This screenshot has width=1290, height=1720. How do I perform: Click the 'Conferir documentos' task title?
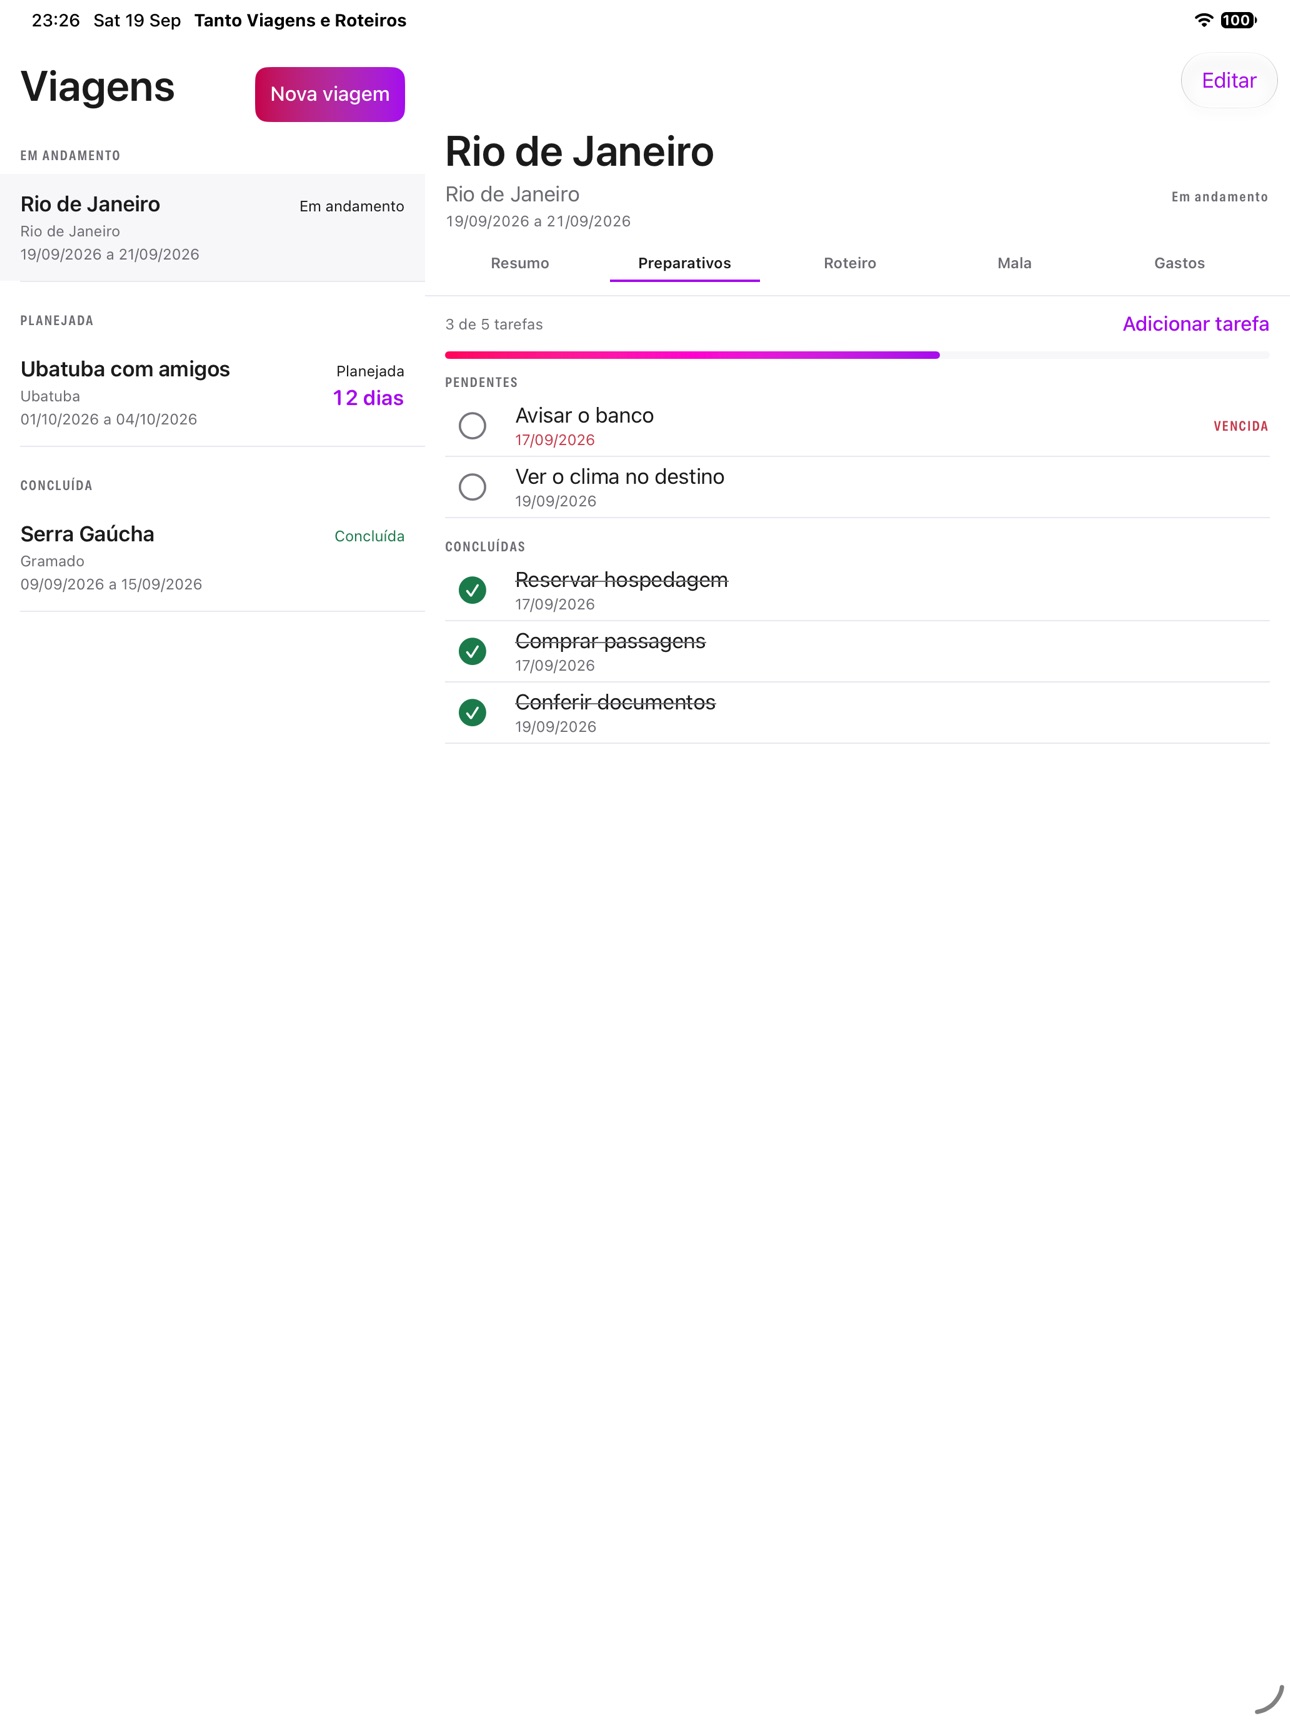coord(615,702)
